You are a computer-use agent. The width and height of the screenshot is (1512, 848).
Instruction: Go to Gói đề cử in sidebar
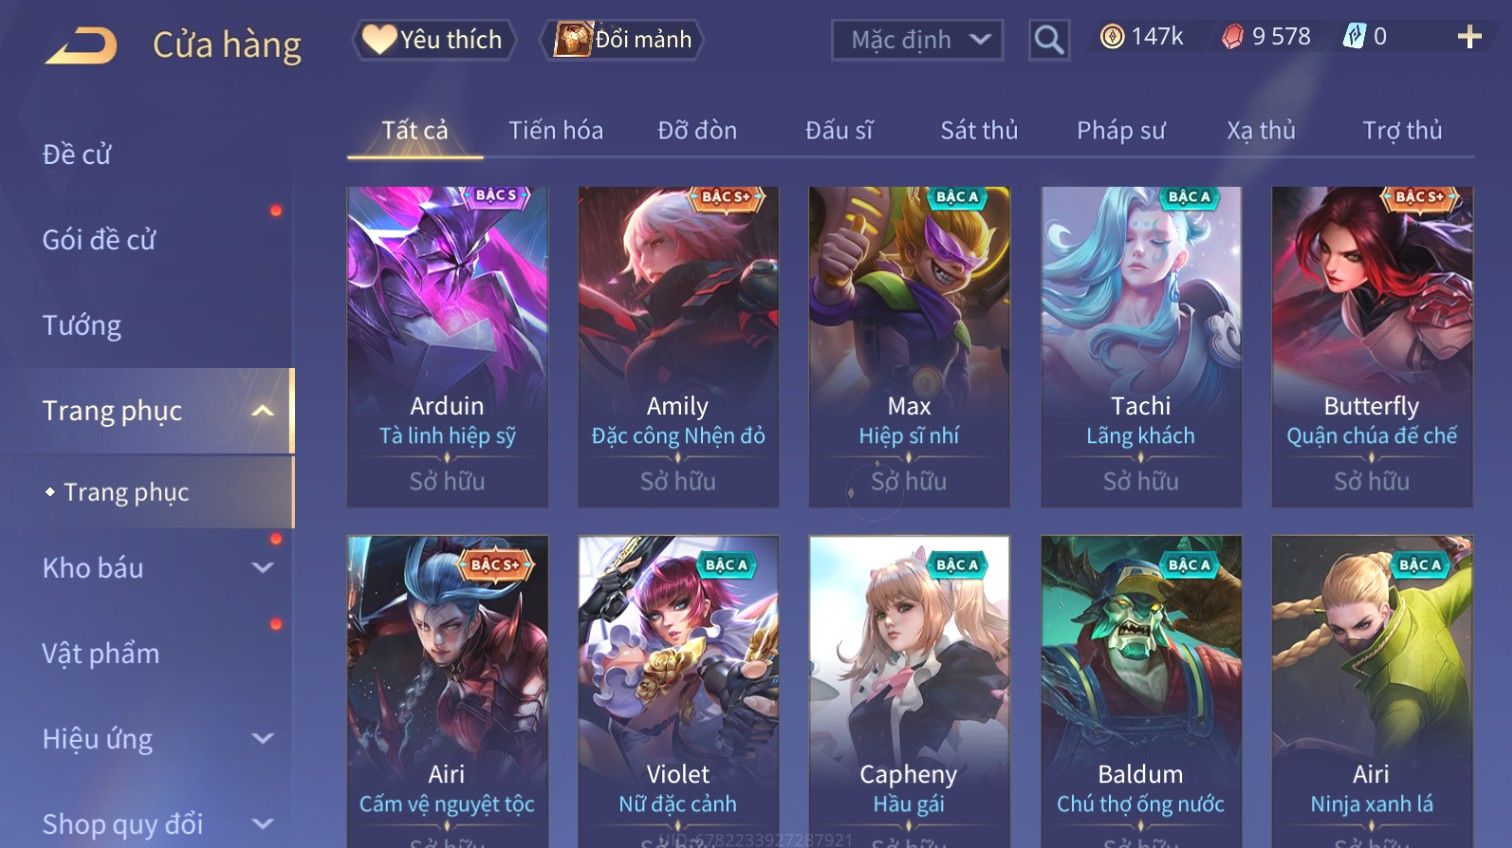tap(99, 240)
